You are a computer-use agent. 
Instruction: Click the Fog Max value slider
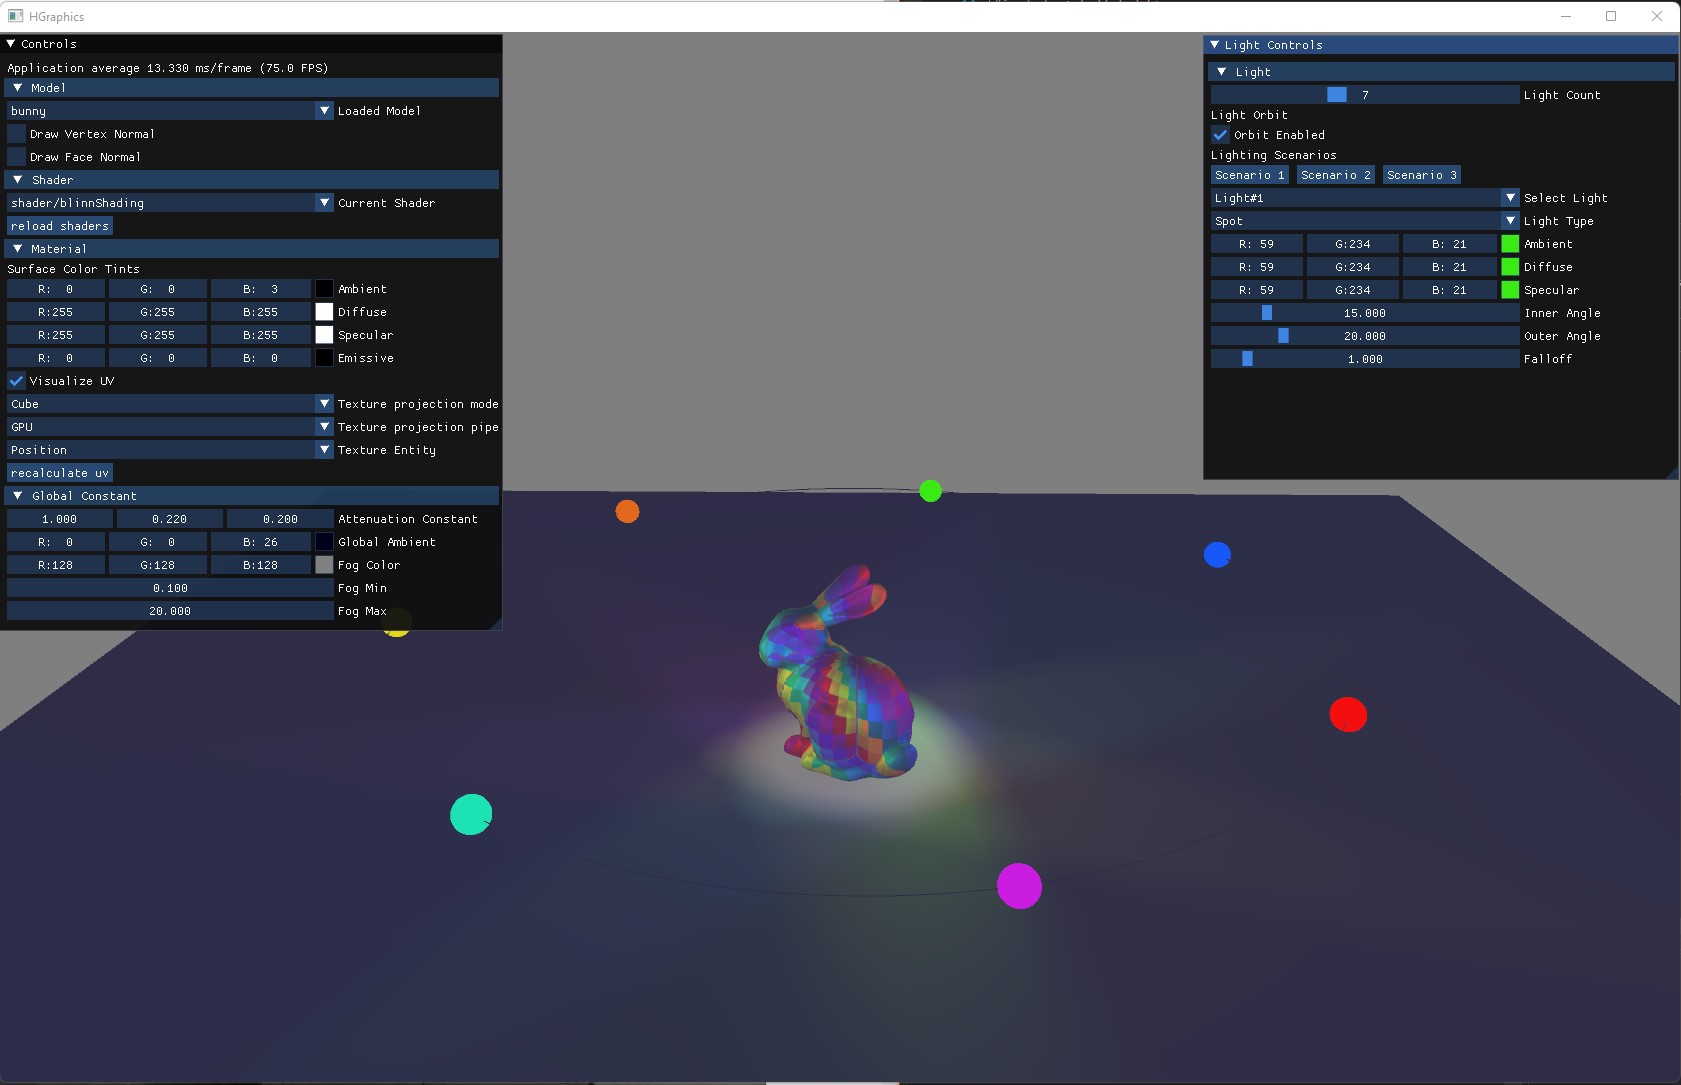[170, 611]
